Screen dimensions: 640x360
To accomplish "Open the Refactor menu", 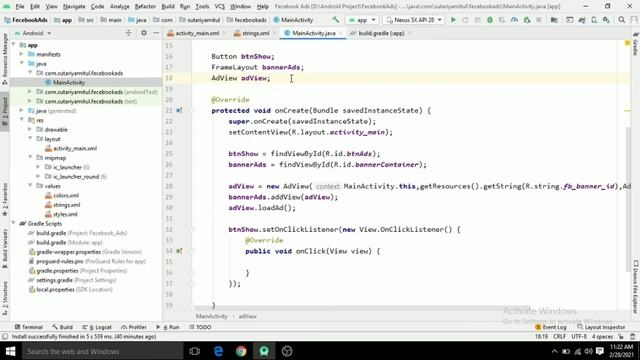I will click(145, 7).
